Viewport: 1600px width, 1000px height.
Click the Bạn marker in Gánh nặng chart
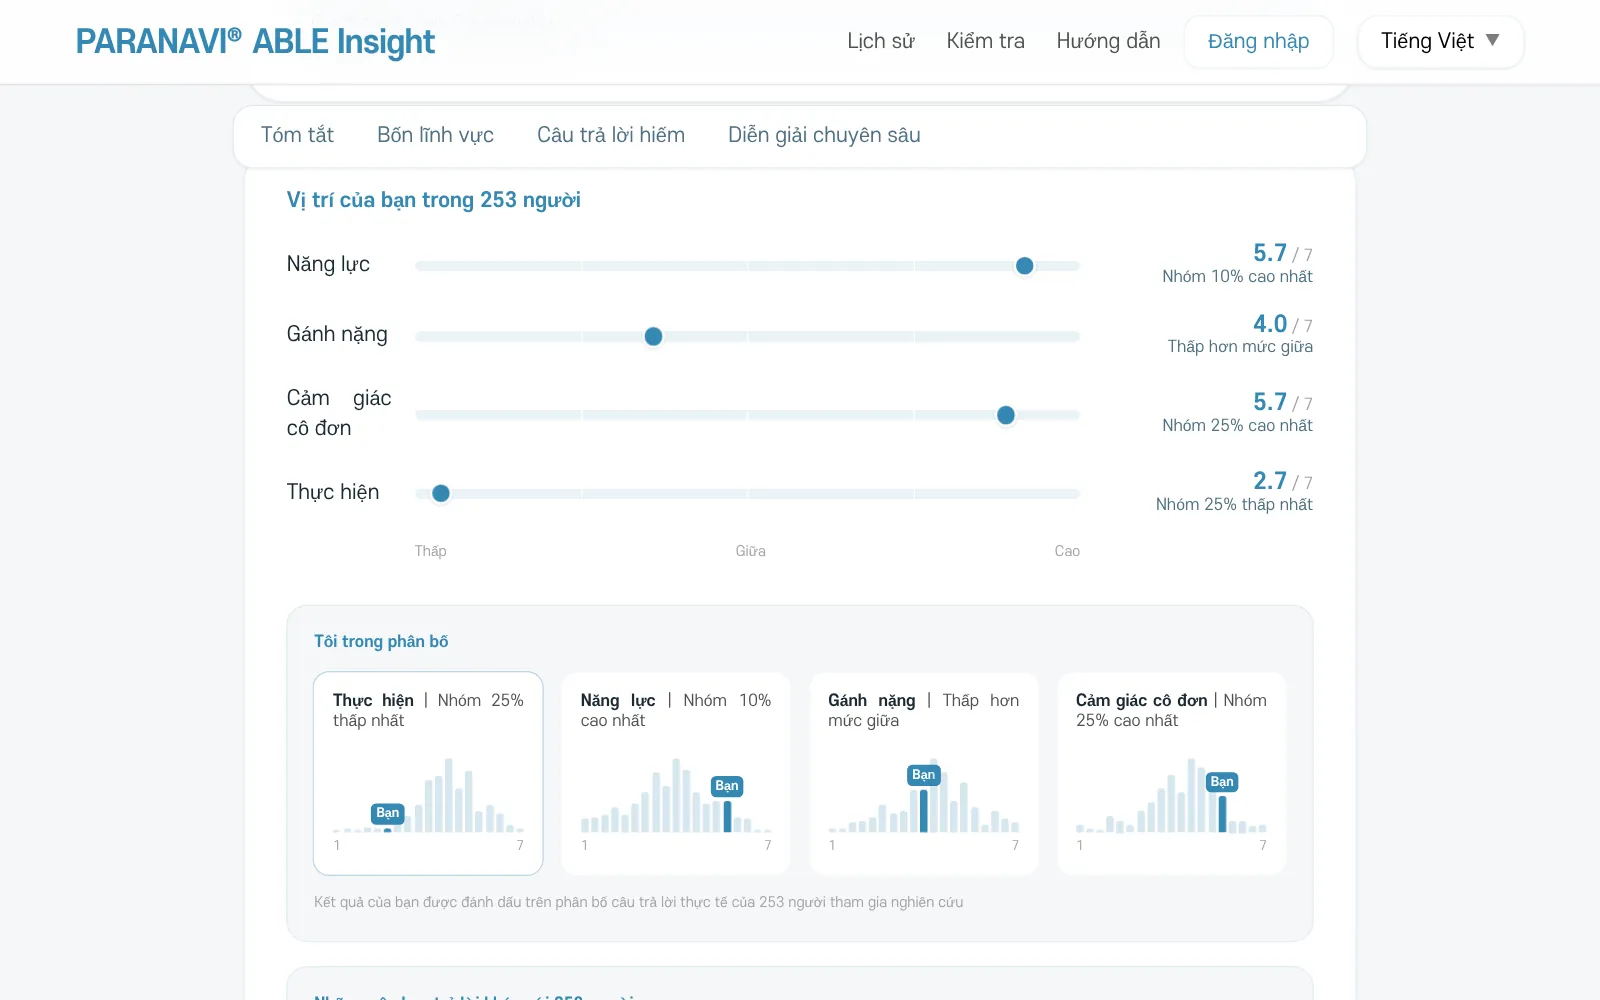pos(924,775)
